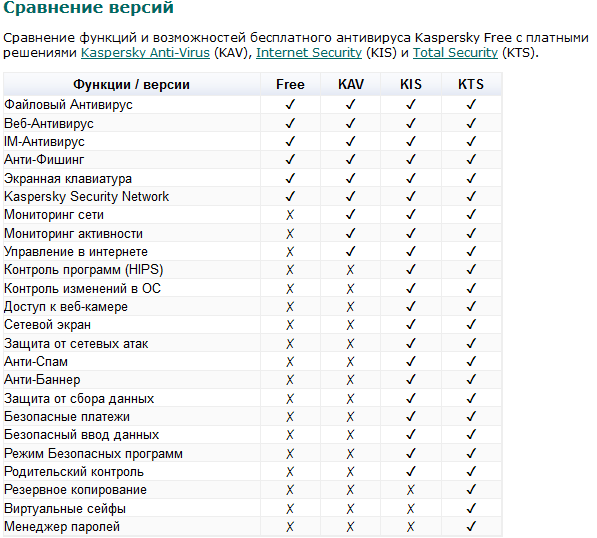
Task: Open the Internet Security link
Action: click(x=309, y=53)
